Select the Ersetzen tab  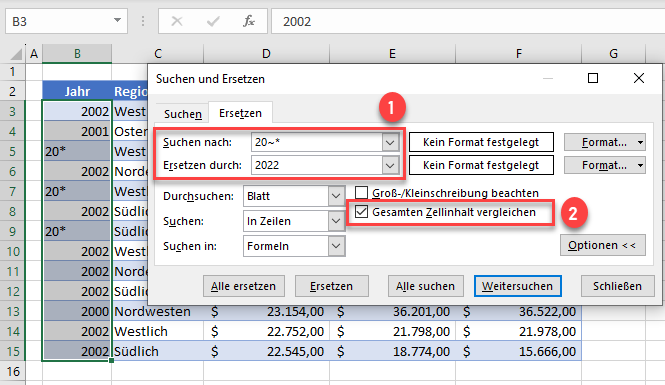click(240, 113)
